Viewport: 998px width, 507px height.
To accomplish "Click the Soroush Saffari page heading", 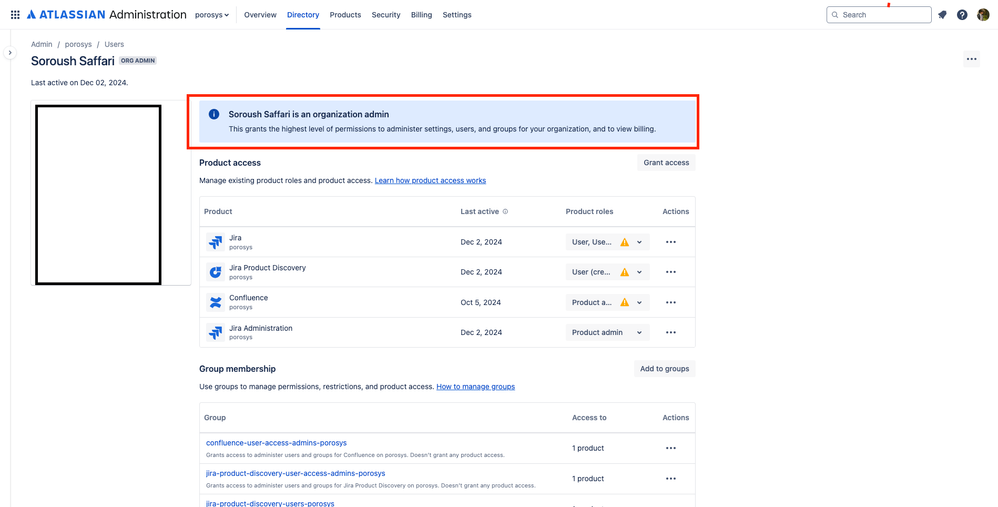I will point(73,61).
